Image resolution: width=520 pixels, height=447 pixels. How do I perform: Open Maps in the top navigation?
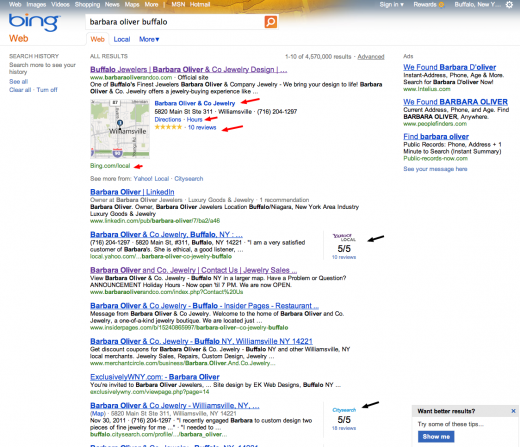(x=132, y=5)
